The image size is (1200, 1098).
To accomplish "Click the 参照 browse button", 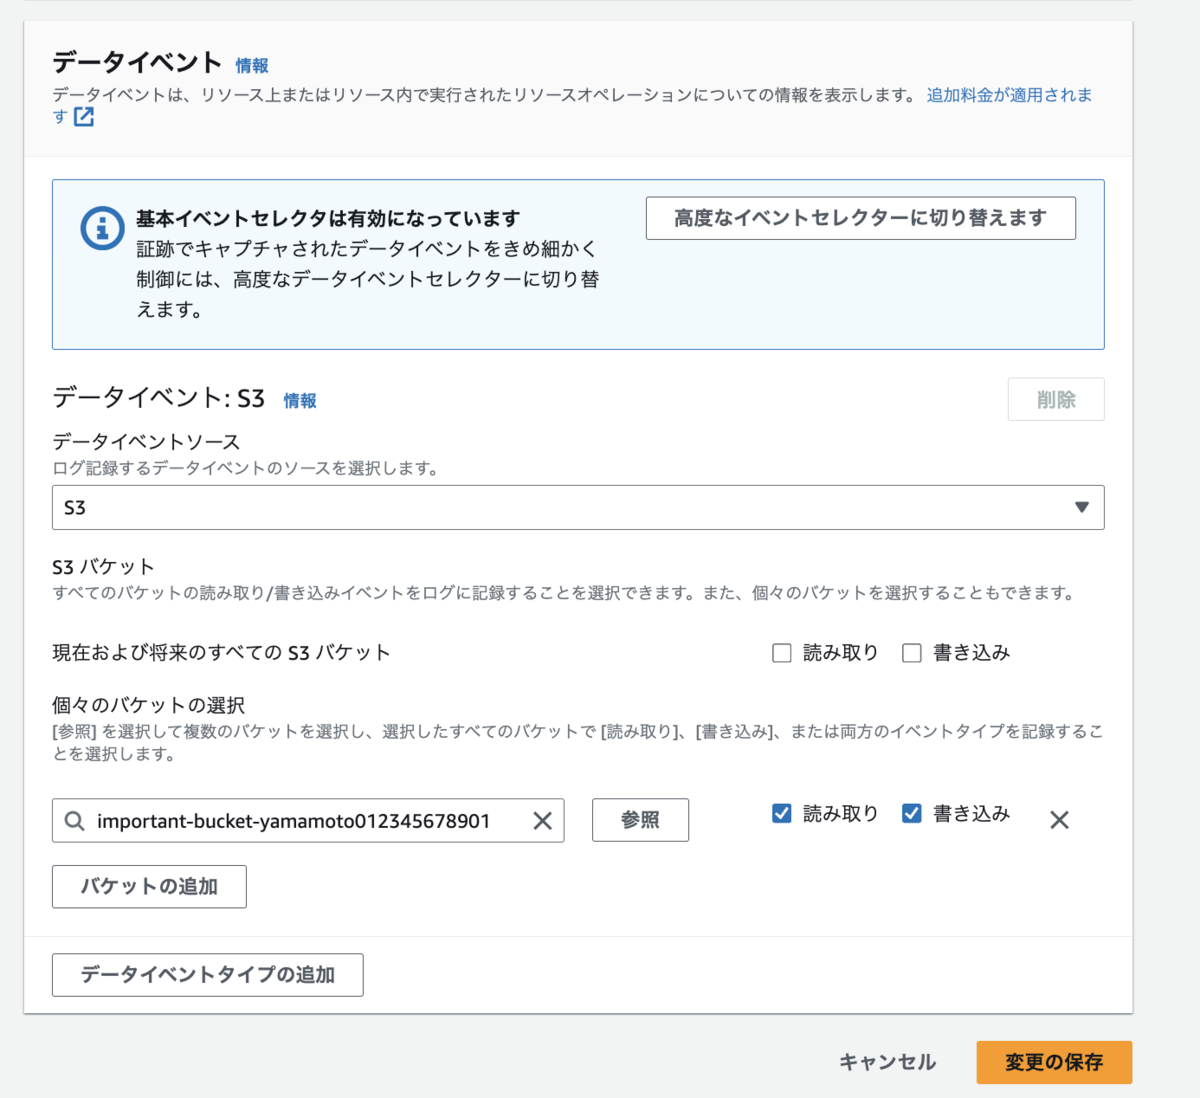I will pos(640,820).
